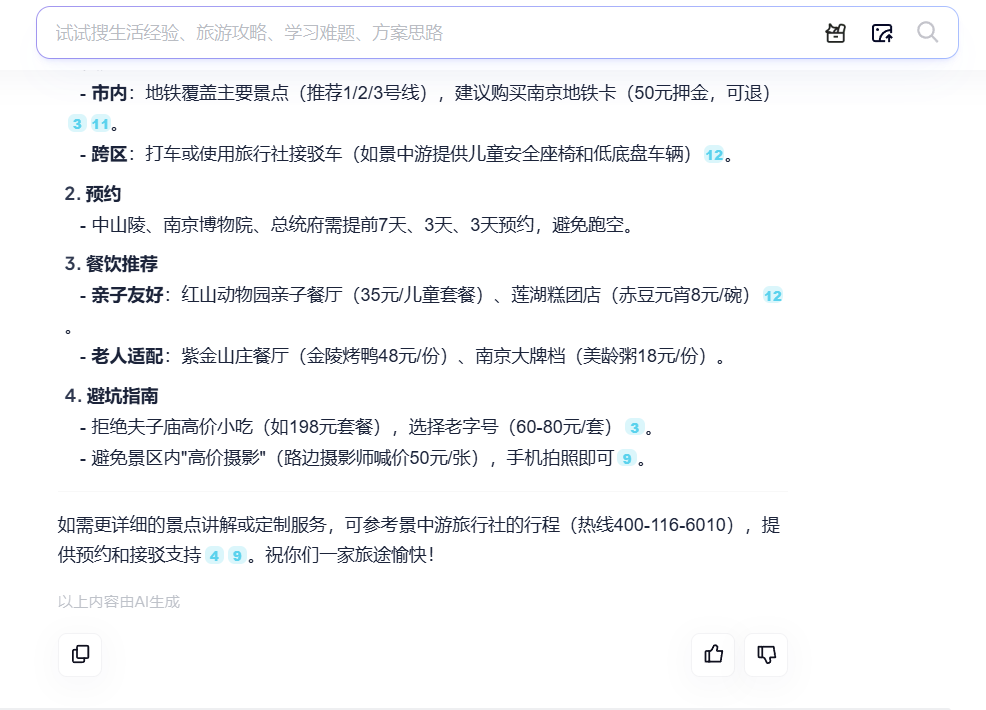Image resolution: width=986 pixels, height=710 pixels.
Task: Open citation 4 in the closing paragraph
Action: [x=212, y=556]
